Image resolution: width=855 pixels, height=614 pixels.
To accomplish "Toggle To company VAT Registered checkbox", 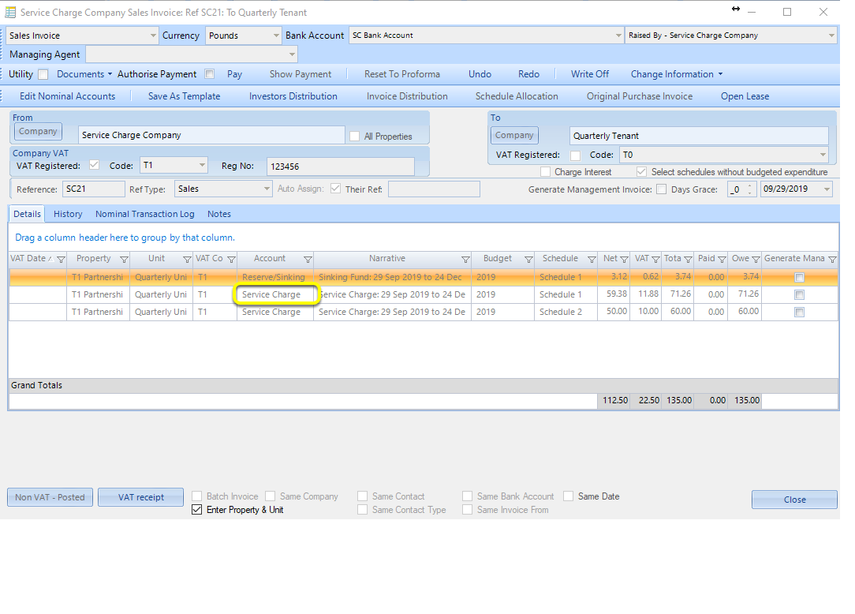I will (575, 155).
